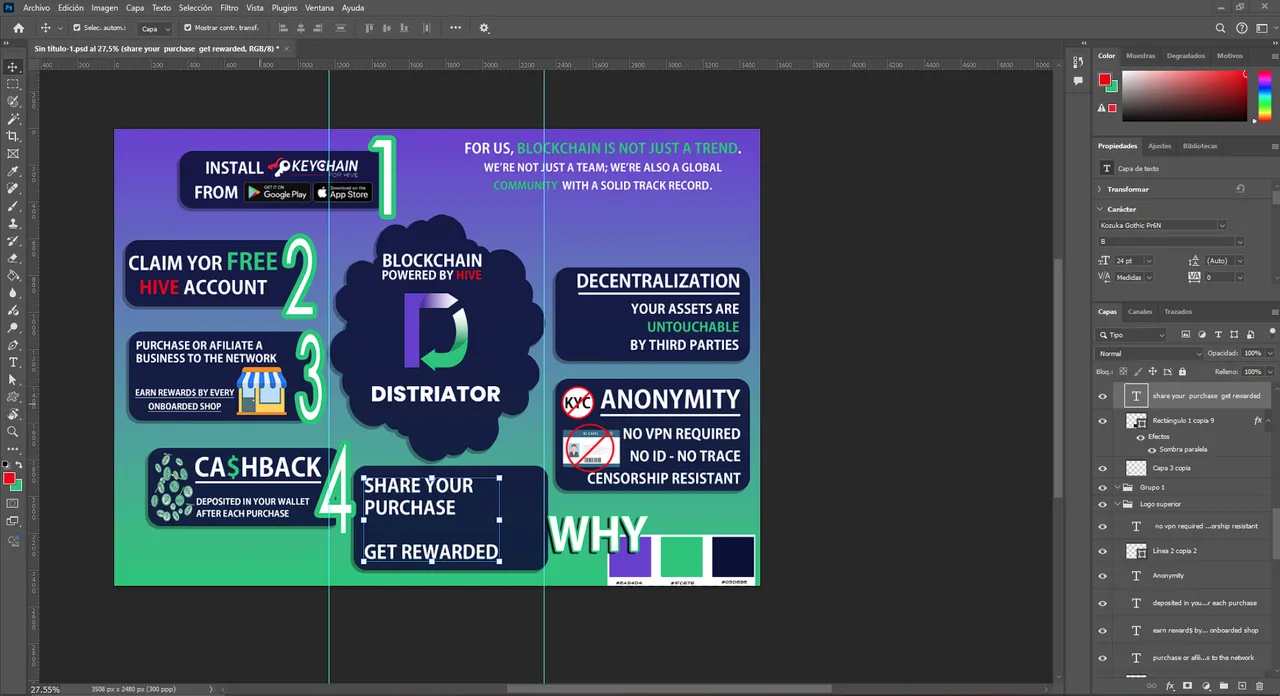Activate the Horizontal Type tool

13,362
